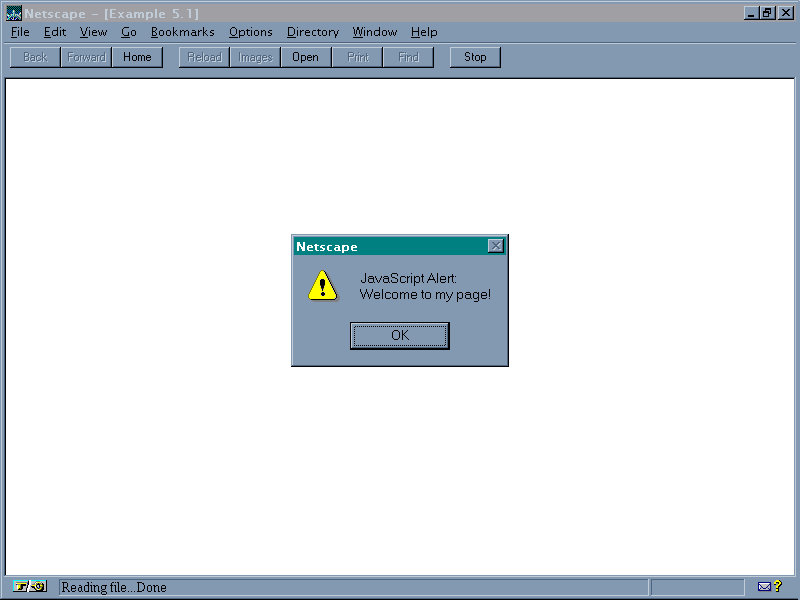Select the Print toolbar button
800x600 pixels.
pos(358,57)
